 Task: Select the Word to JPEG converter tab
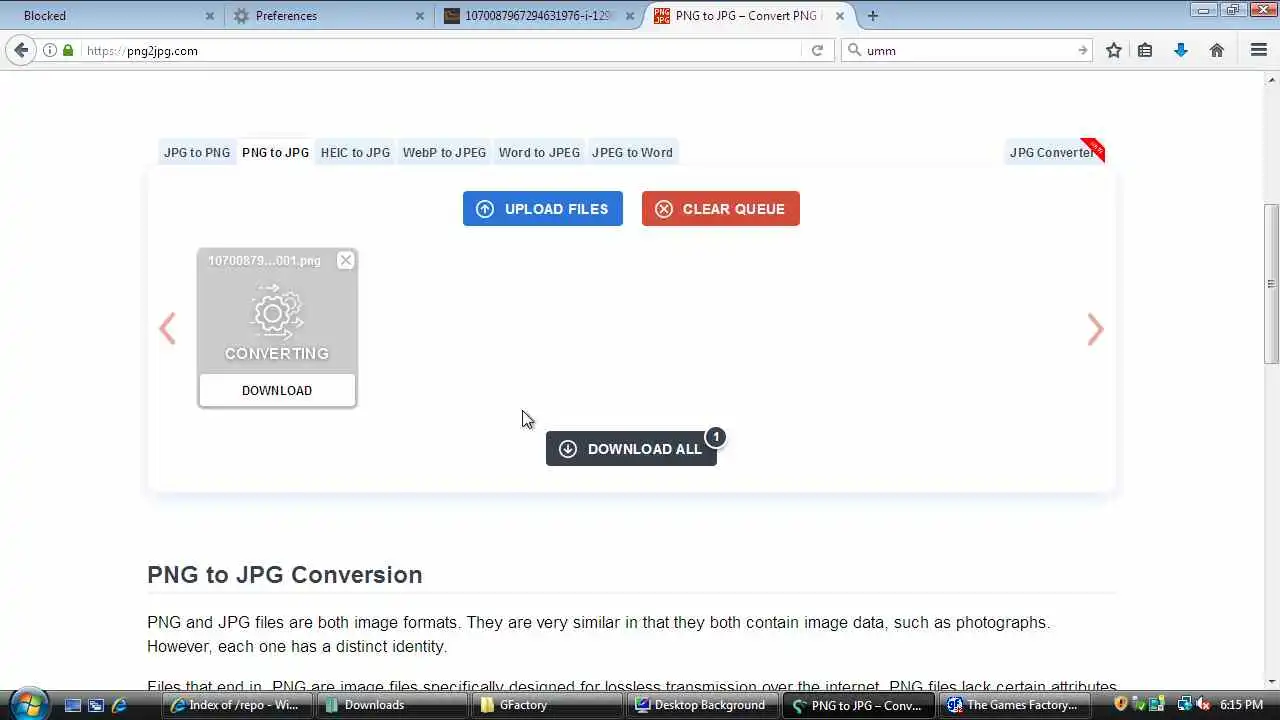pyautogui.click(x=539, y=152)
